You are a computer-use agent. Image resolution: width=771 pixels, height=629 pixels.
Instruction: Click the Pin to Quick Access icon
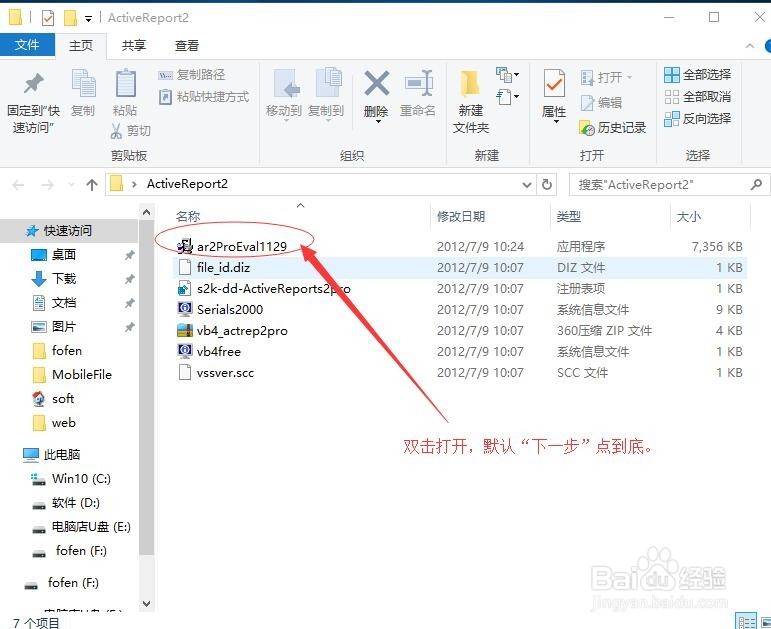pos(33,84)
